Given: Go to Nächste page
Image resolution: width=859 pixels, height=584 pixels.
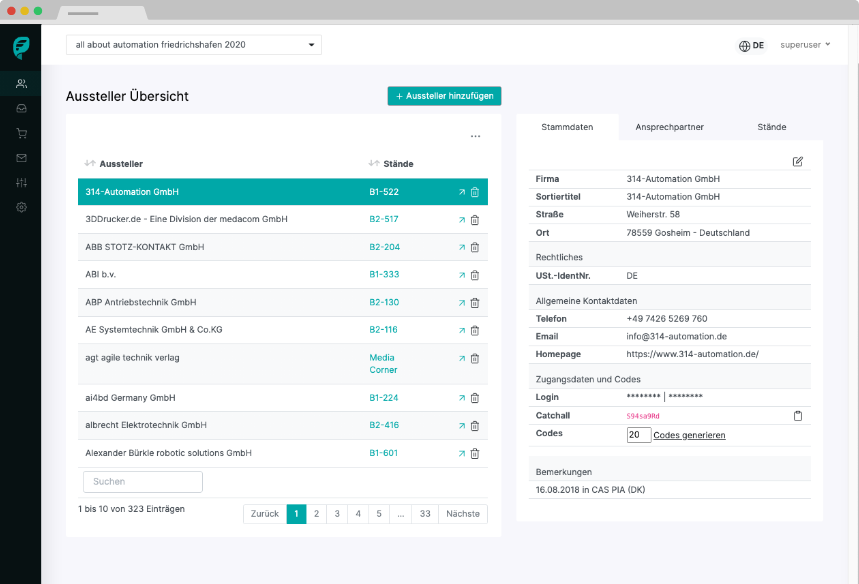Looking at the screenshot, I should click(463, 514).
